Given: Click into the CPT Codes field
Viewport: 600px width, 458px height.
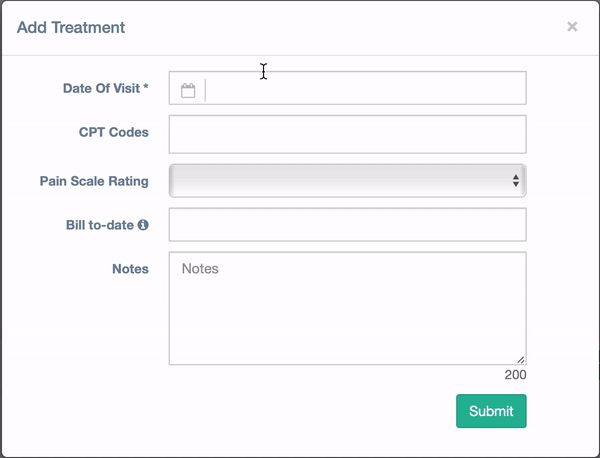Looking at the screenshot, I should point(347,134).
